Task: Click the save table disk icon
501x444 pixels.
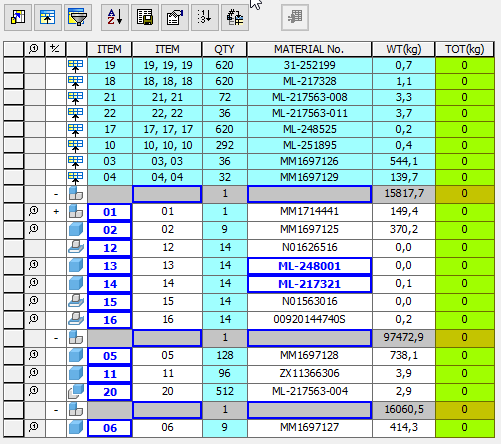Action: [x=145, y=17]
